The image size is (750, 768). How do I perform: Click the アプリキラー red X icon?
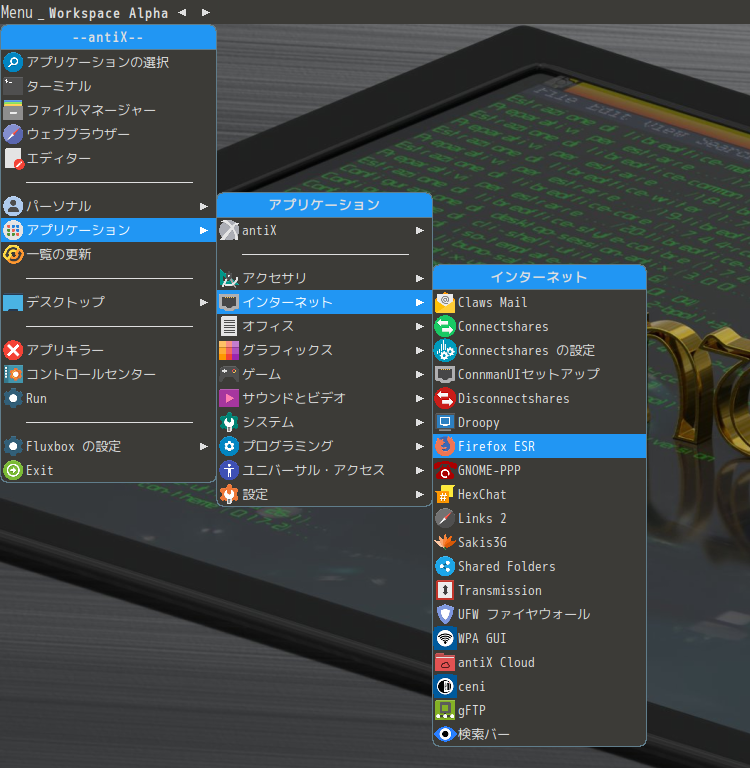pyautogui.click(x=13, y=350)
